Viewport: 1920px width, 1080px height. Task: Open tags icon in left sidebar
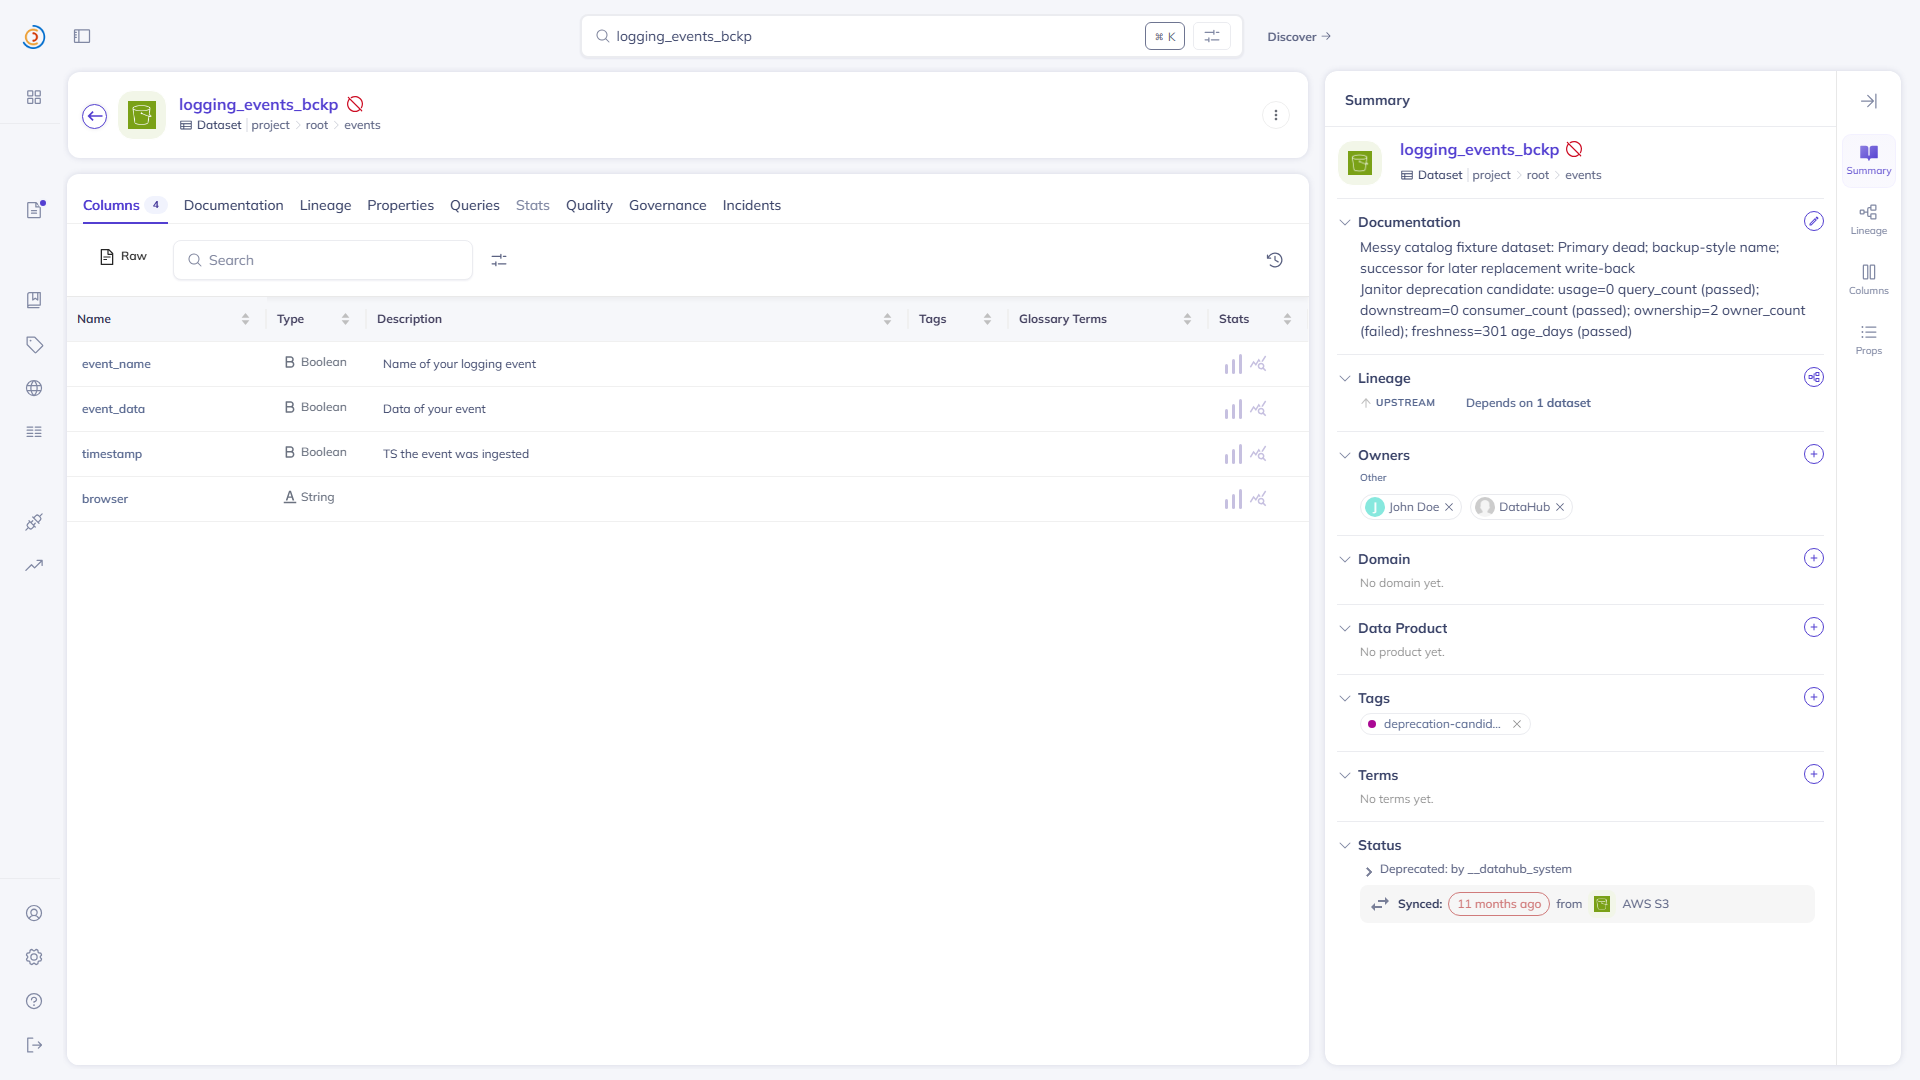tap(34, 344)
